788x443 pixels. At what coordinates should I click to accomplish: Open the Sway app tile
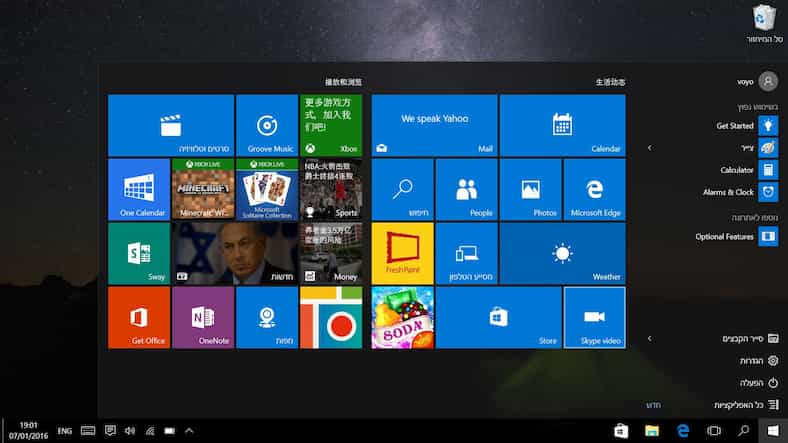tap(138, 253)
